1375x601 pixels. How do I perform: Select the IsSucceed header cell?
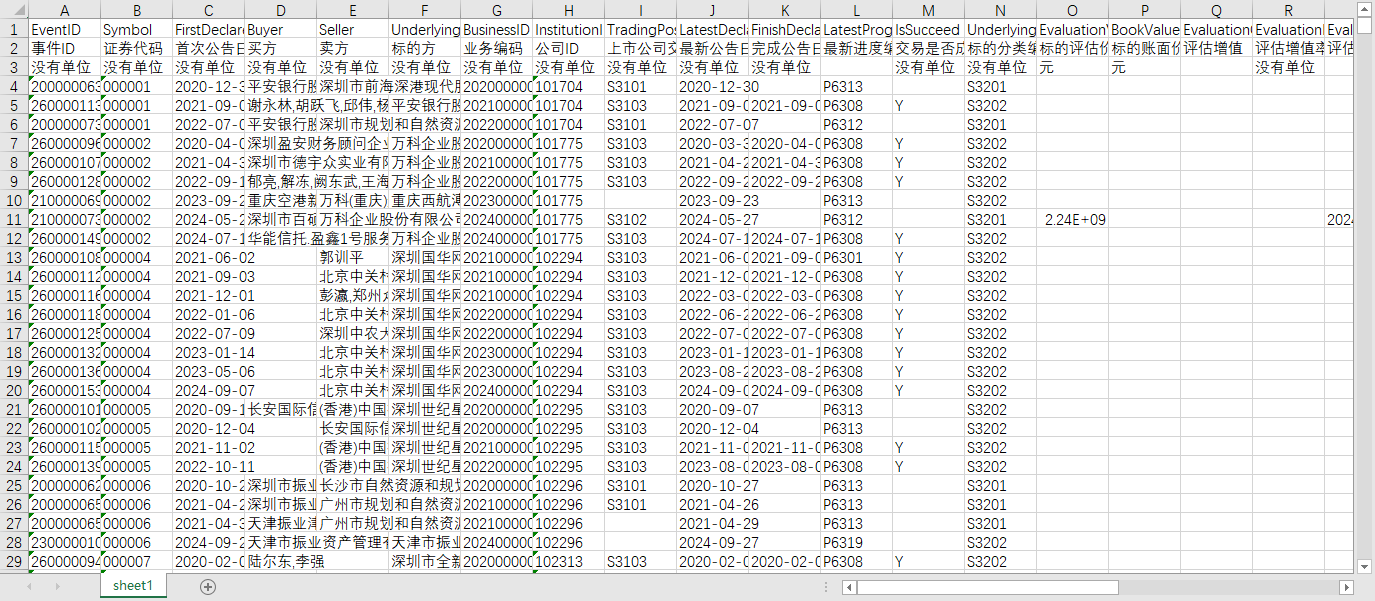(928, 30)
